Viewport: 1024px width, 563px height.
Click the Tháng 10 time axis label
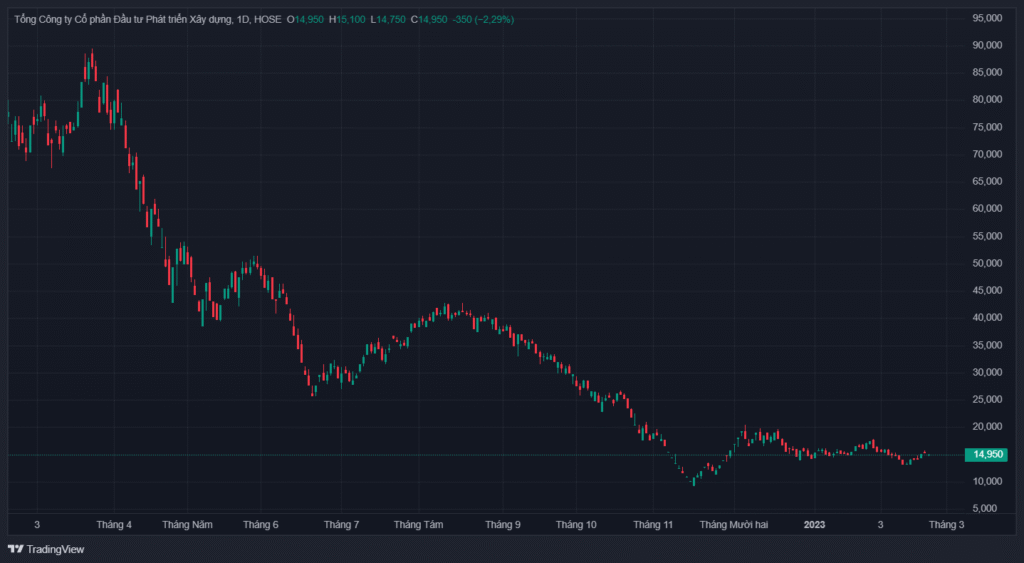576,524
